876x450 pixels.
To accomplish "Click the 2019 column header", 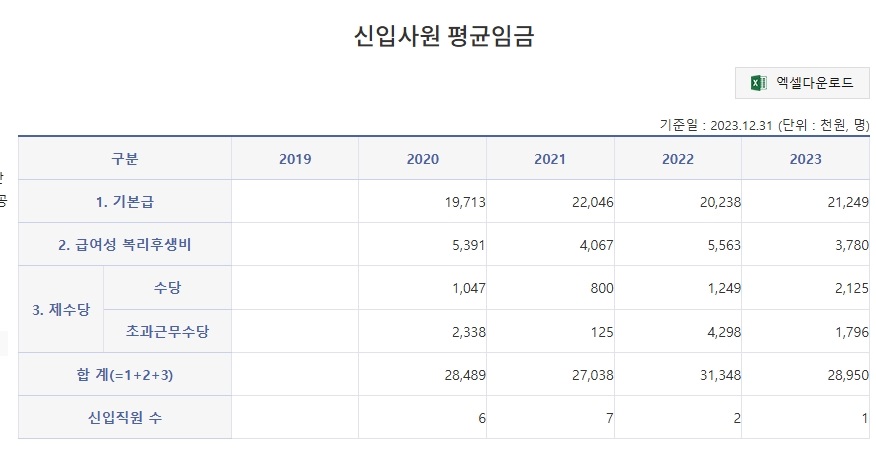I will pyautogui.click(x=295, y=159).
